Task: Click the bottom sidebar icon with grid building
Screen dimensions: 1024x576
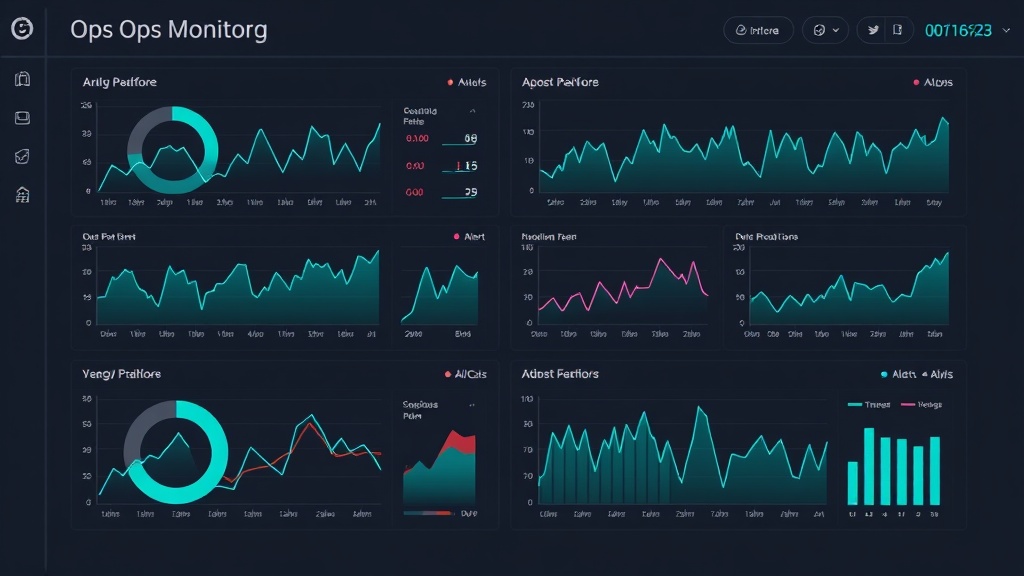Action: coord(22,195)
